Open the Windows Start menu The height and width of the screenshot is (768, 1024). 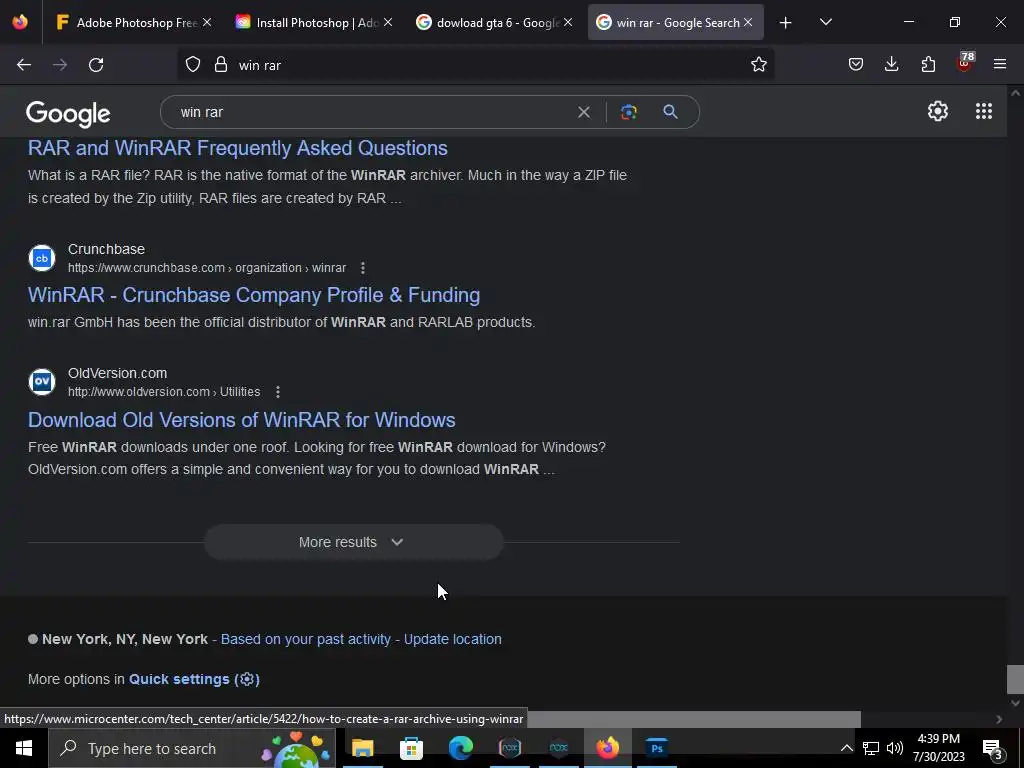[x=24, y=748]
